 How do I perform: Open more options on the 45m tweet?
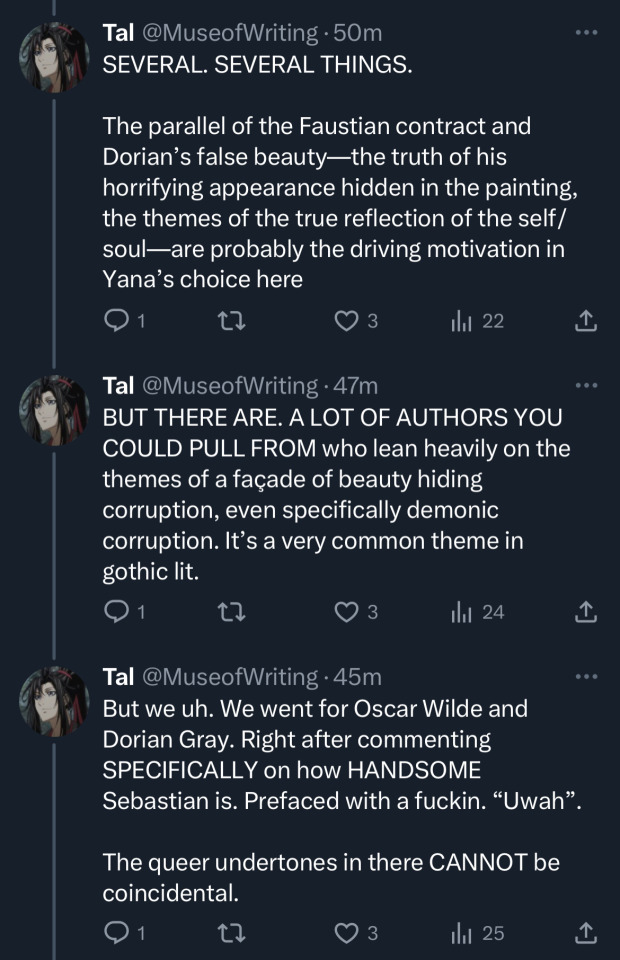point(586,677)
